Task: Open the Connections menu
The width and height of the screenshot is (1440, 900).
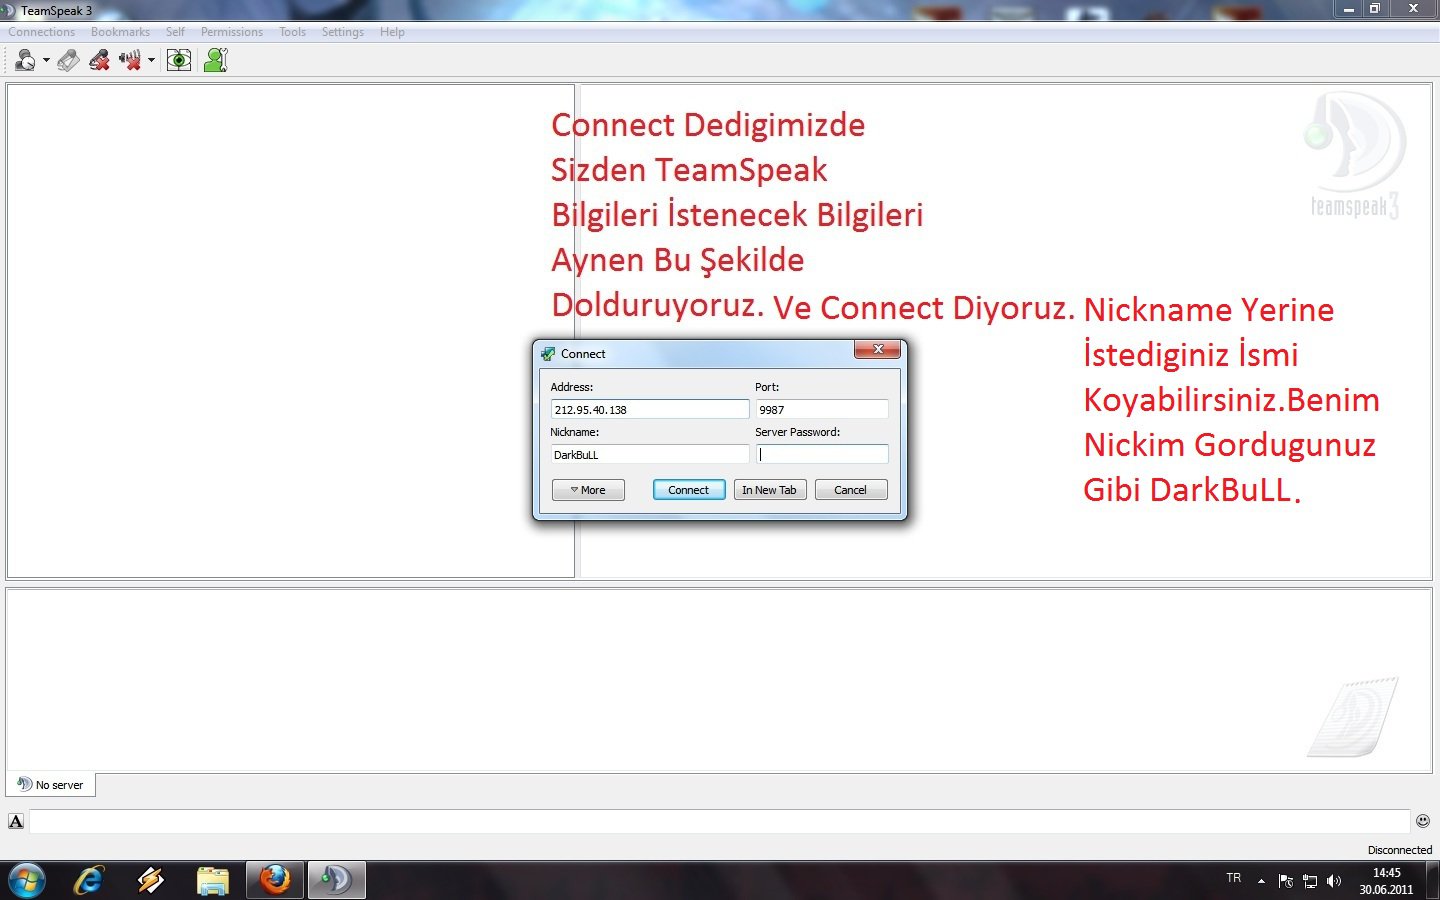Action: click(42, 32)
